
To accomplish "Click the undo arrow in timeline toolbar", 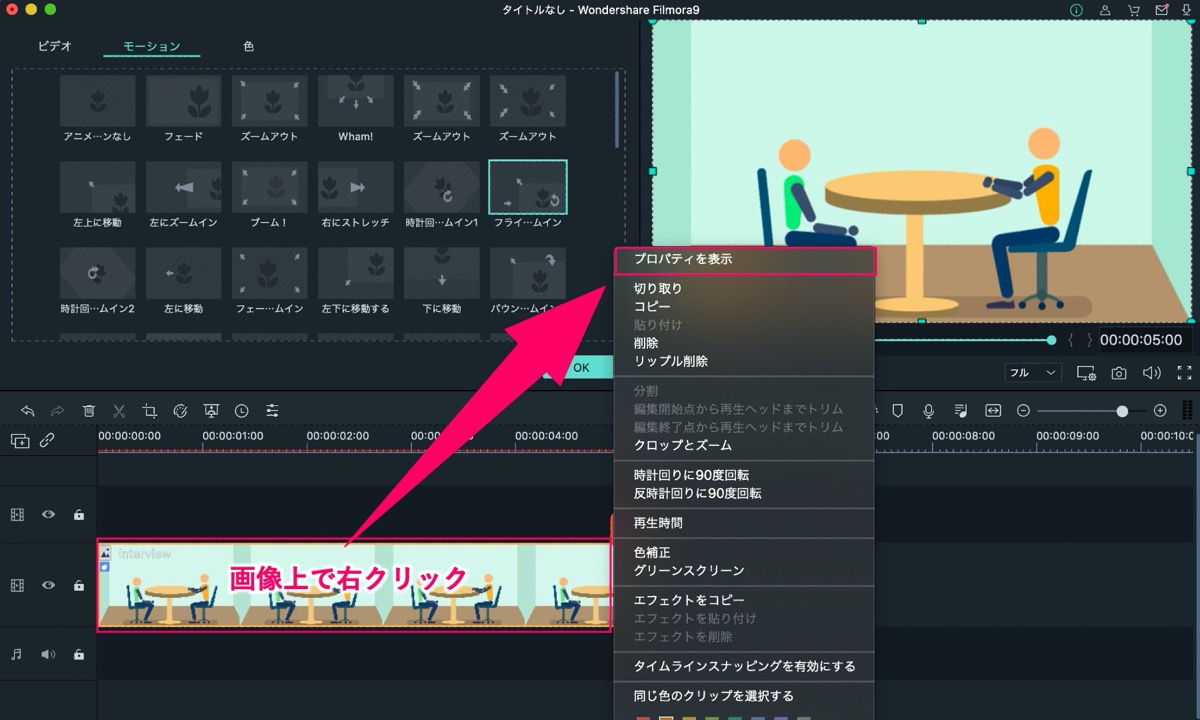I will [27, 410].
